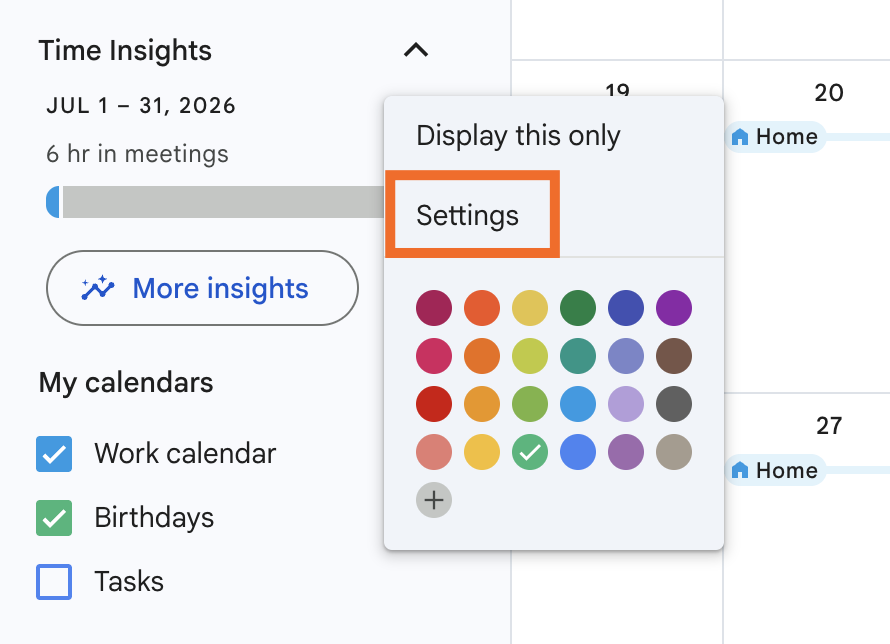Disable the Birthdays calendar
This screenshot has height=644, width=890.
(x=53, y=517)
